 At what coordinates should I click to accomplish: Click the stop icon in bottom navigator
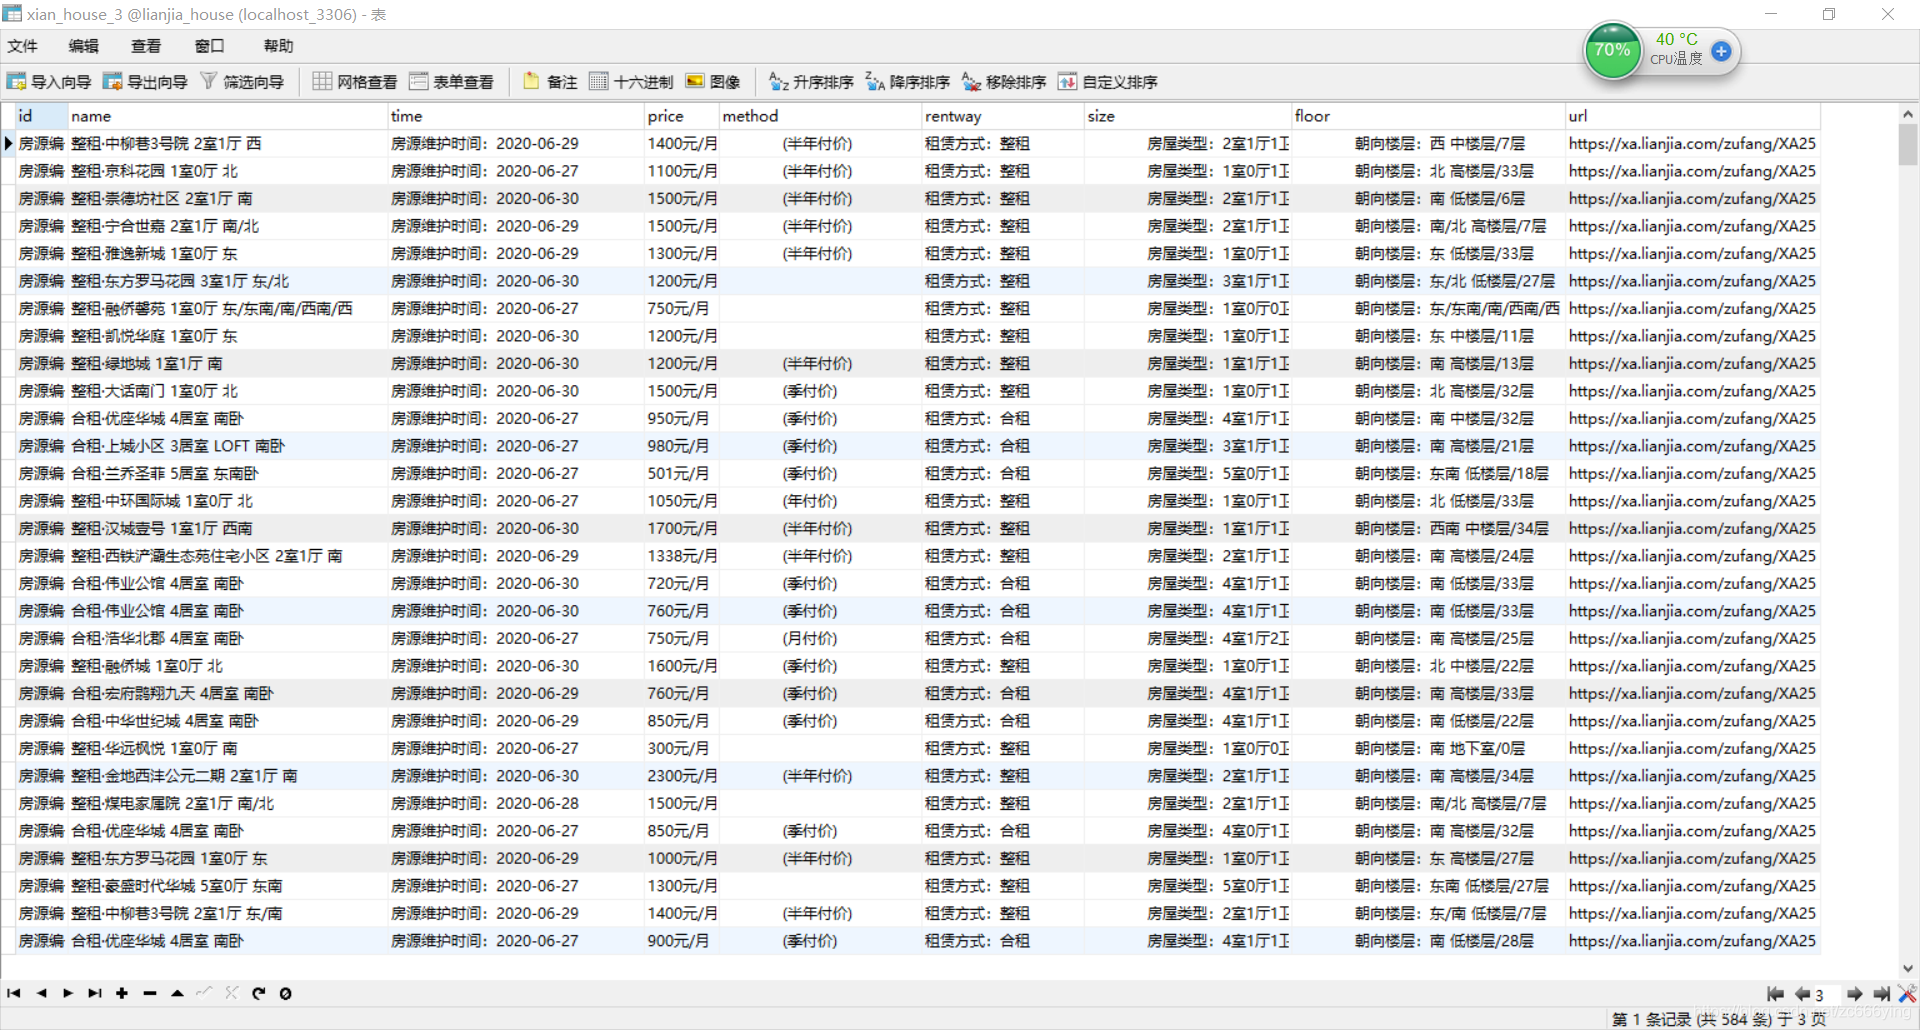coord(285,993)
